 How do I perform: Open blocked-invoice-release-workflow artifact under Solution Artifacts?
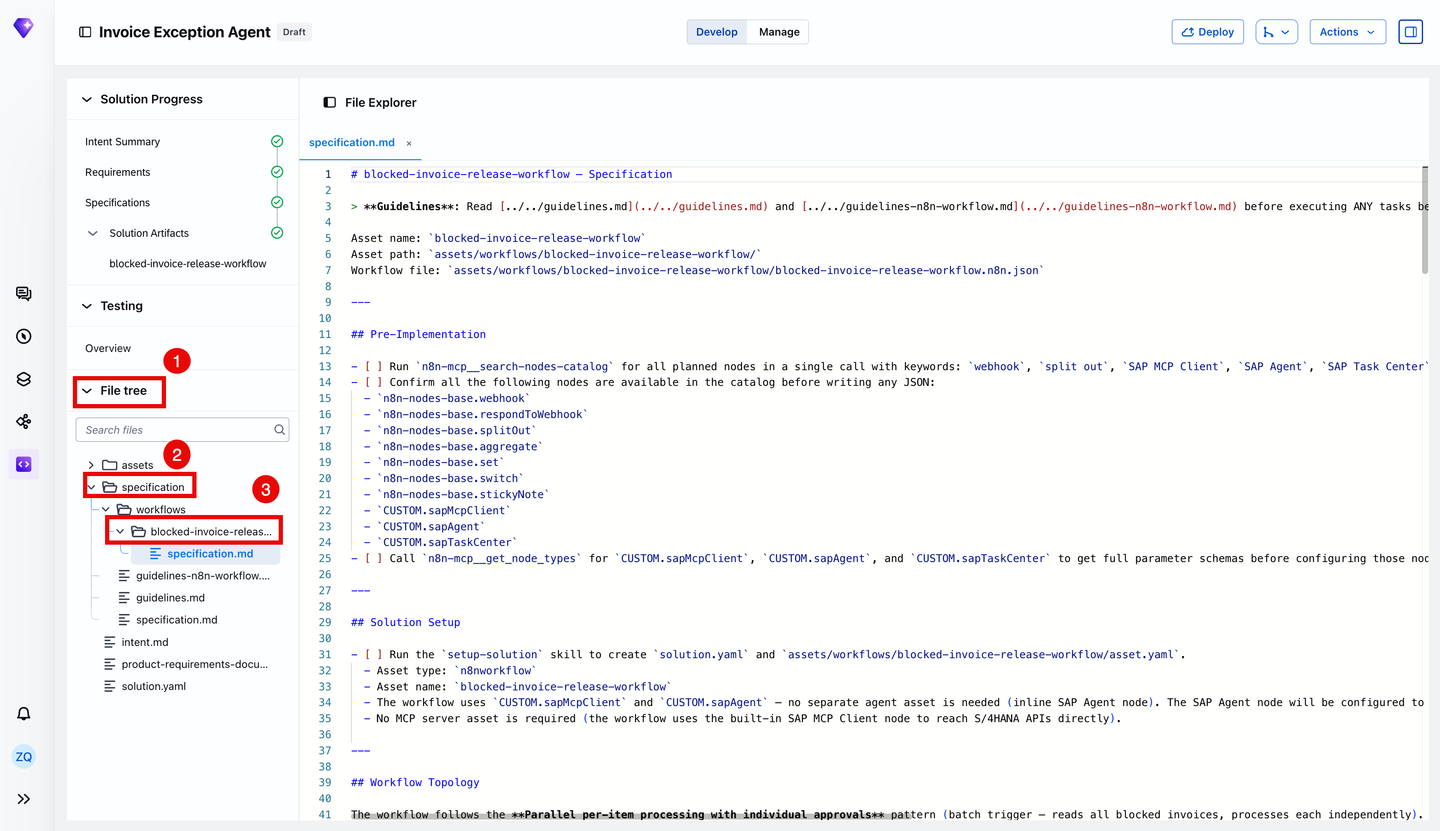tap(188, 264)
